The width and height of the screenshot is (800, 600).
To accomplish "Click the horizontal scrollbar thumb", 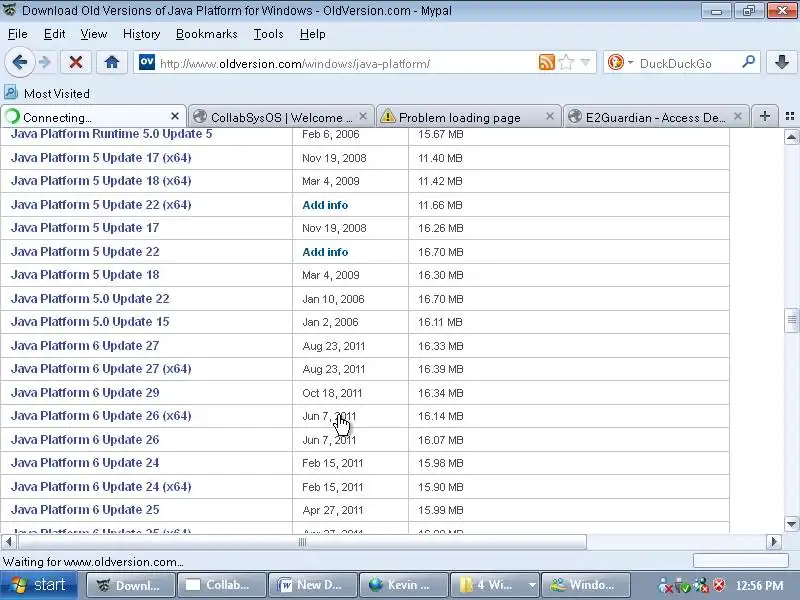I will point(302,542).
